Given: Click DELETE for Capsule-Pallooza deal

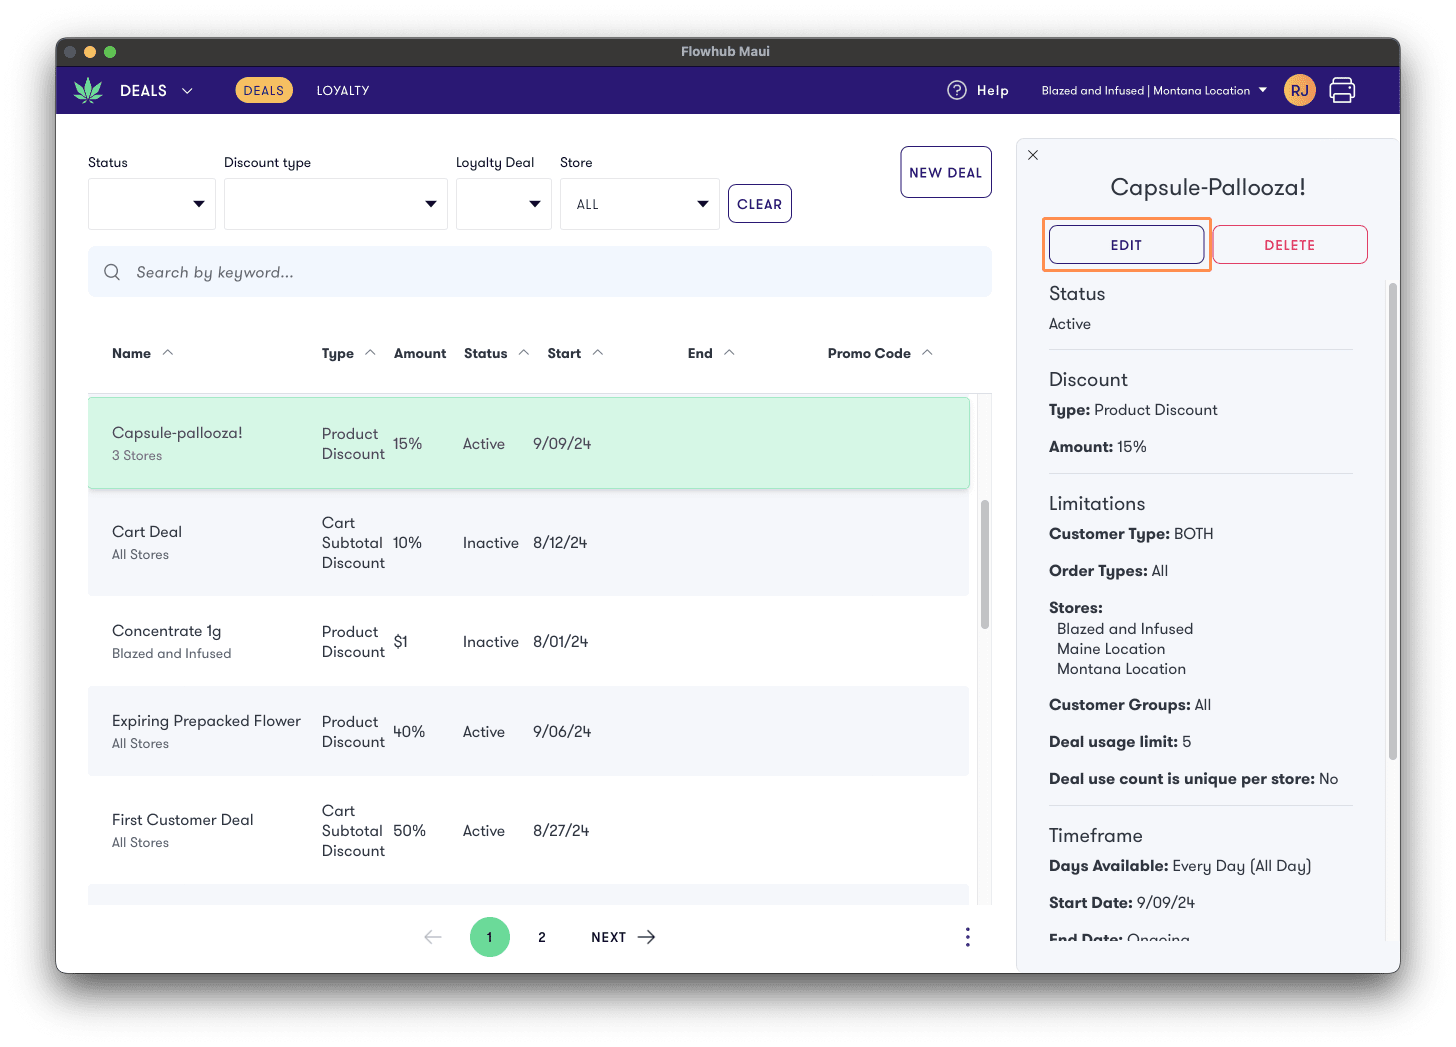Looking at the screenshot, I should point(1290,245).
